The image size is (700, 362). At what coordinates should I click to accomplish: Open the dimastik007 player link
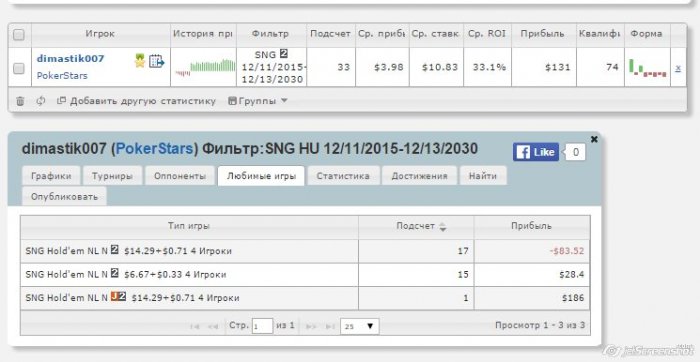pyautogui.click(x=71, y=58)
